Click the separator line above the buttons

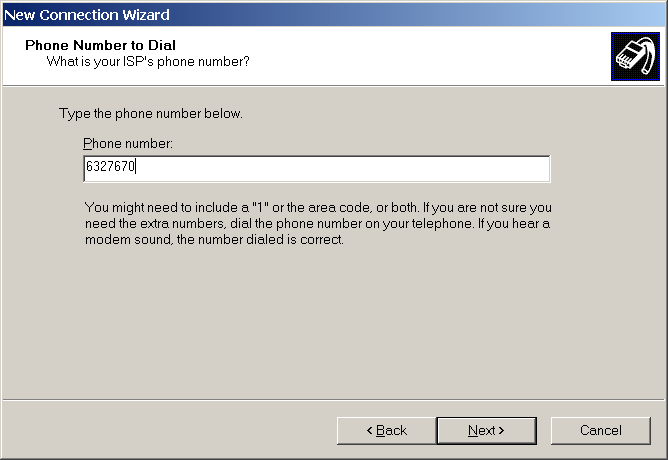click(334, 400)
